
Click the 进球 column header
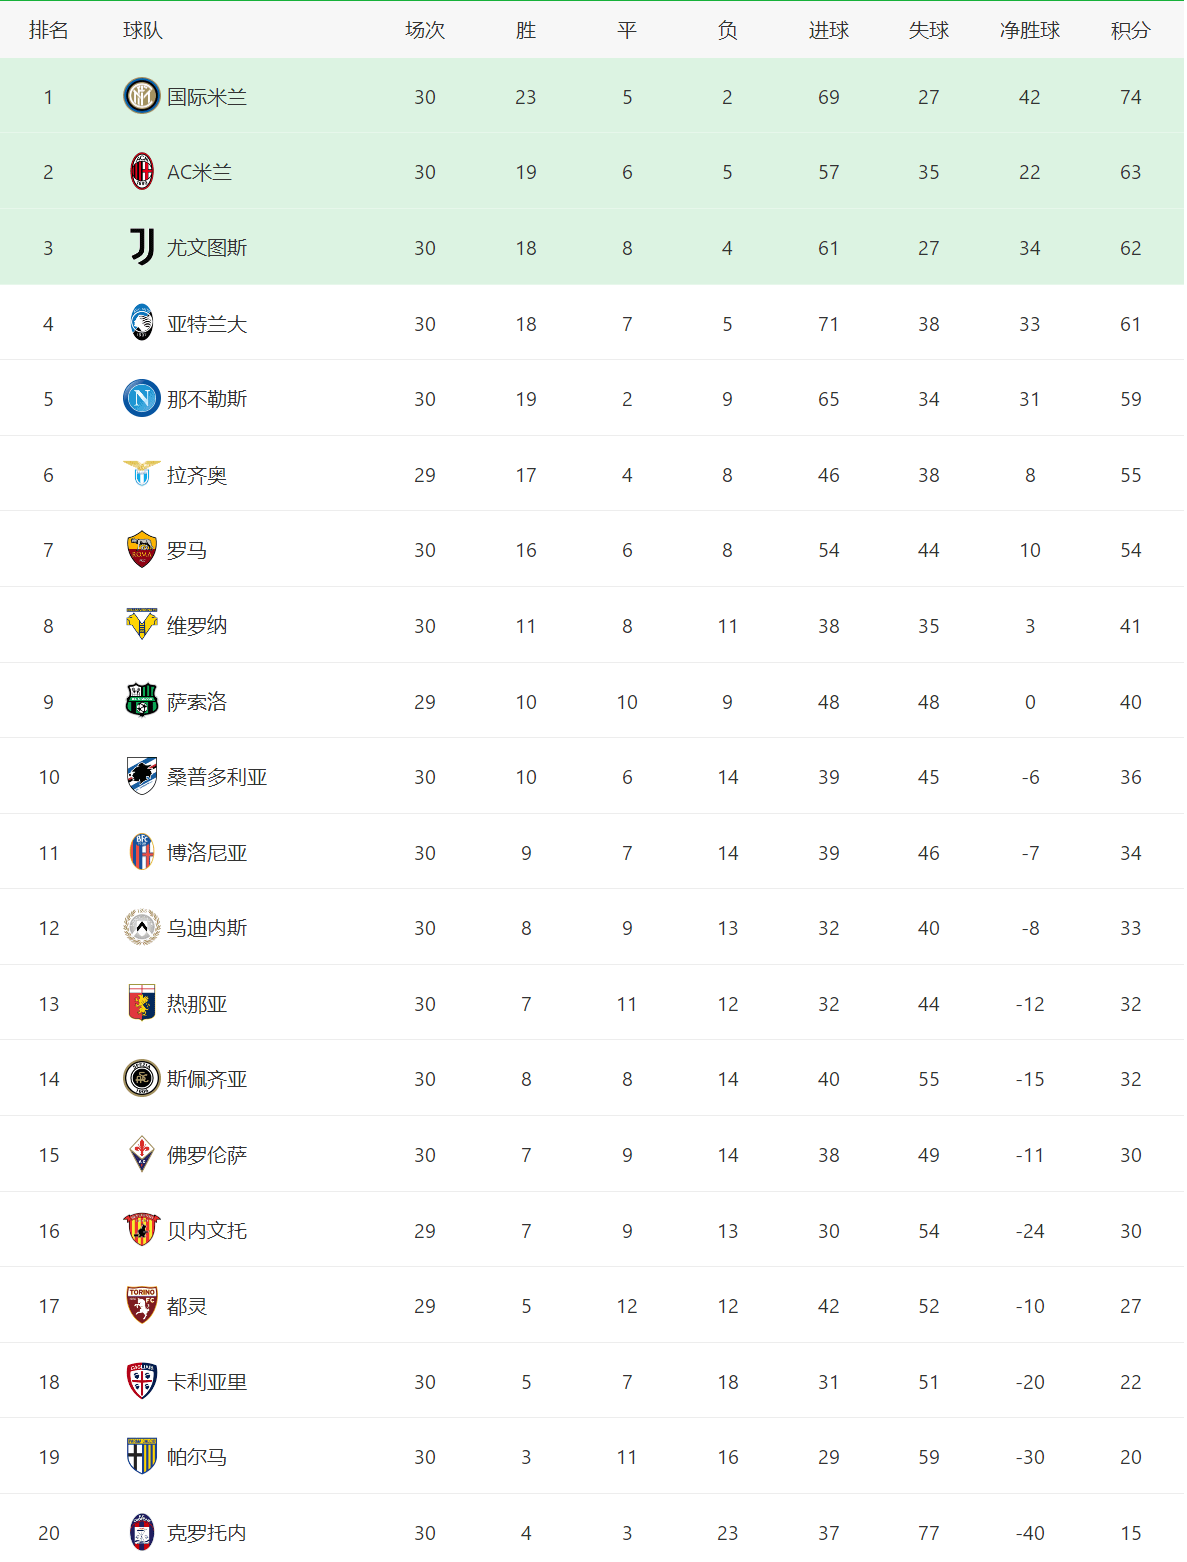click(x=829, y=30)
